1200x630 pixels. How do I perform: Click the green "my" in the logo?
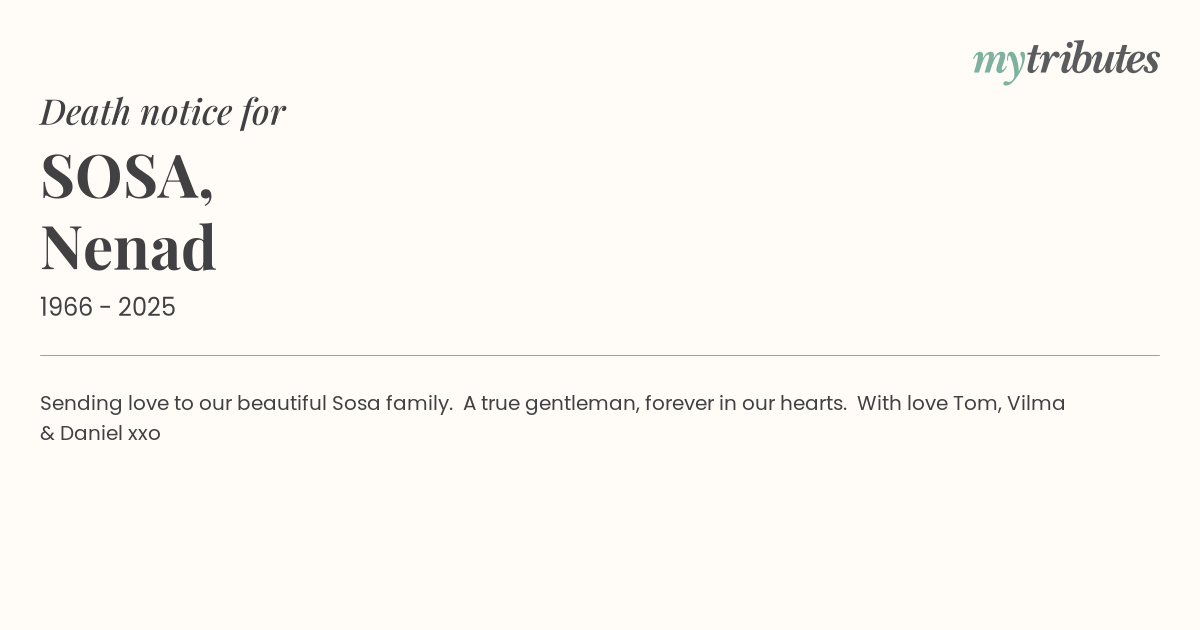point(998,61)
